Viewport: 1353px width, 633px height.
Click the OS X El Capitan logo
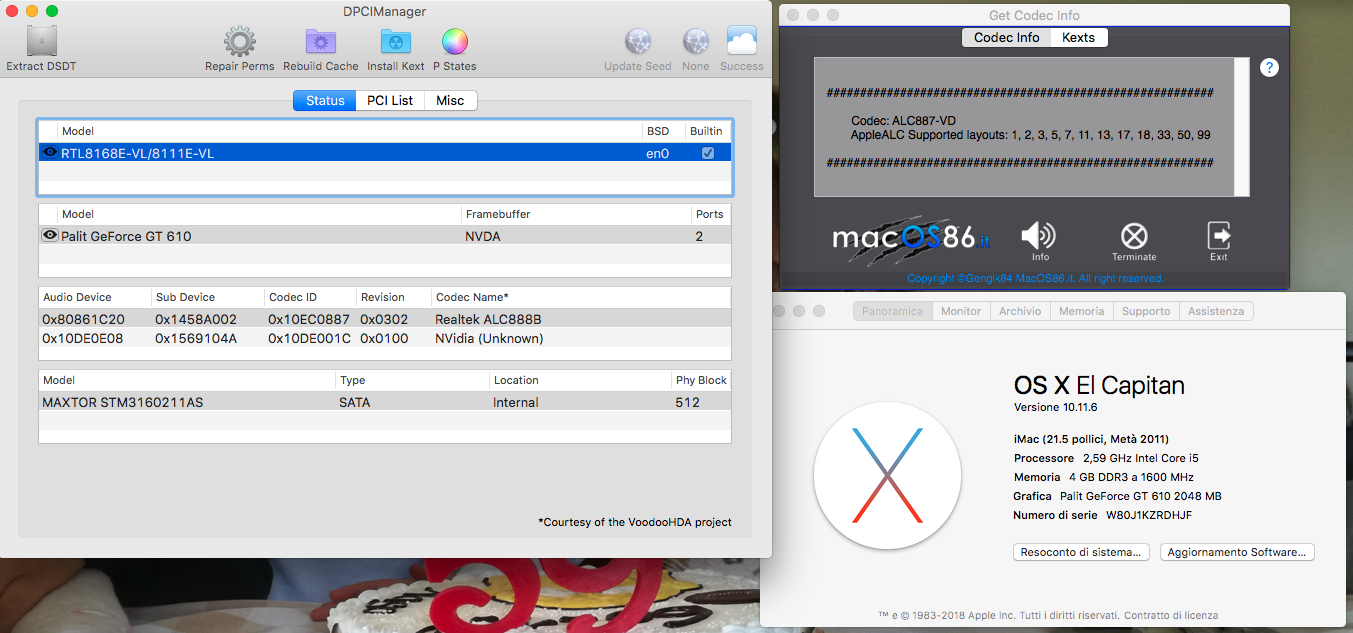(x=887, y=475)
